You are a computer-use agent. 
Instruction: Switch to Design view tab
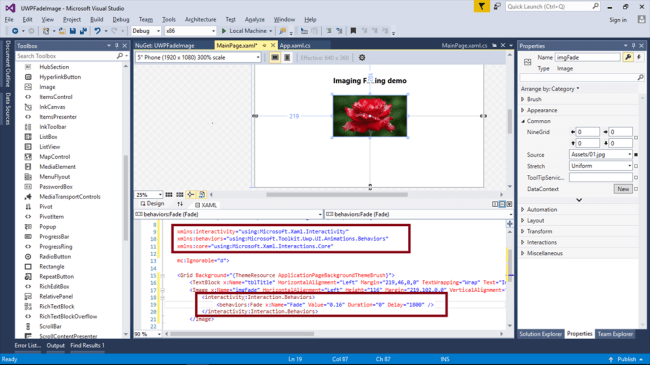click(x=153, y=204)
